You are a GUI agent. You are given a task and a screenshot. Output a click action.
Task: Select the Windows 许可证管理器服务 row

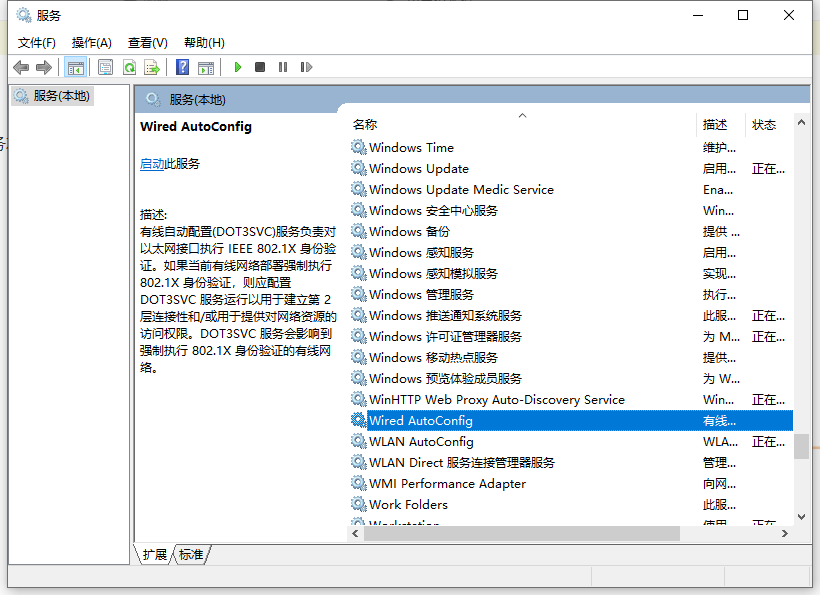[571, 336]
